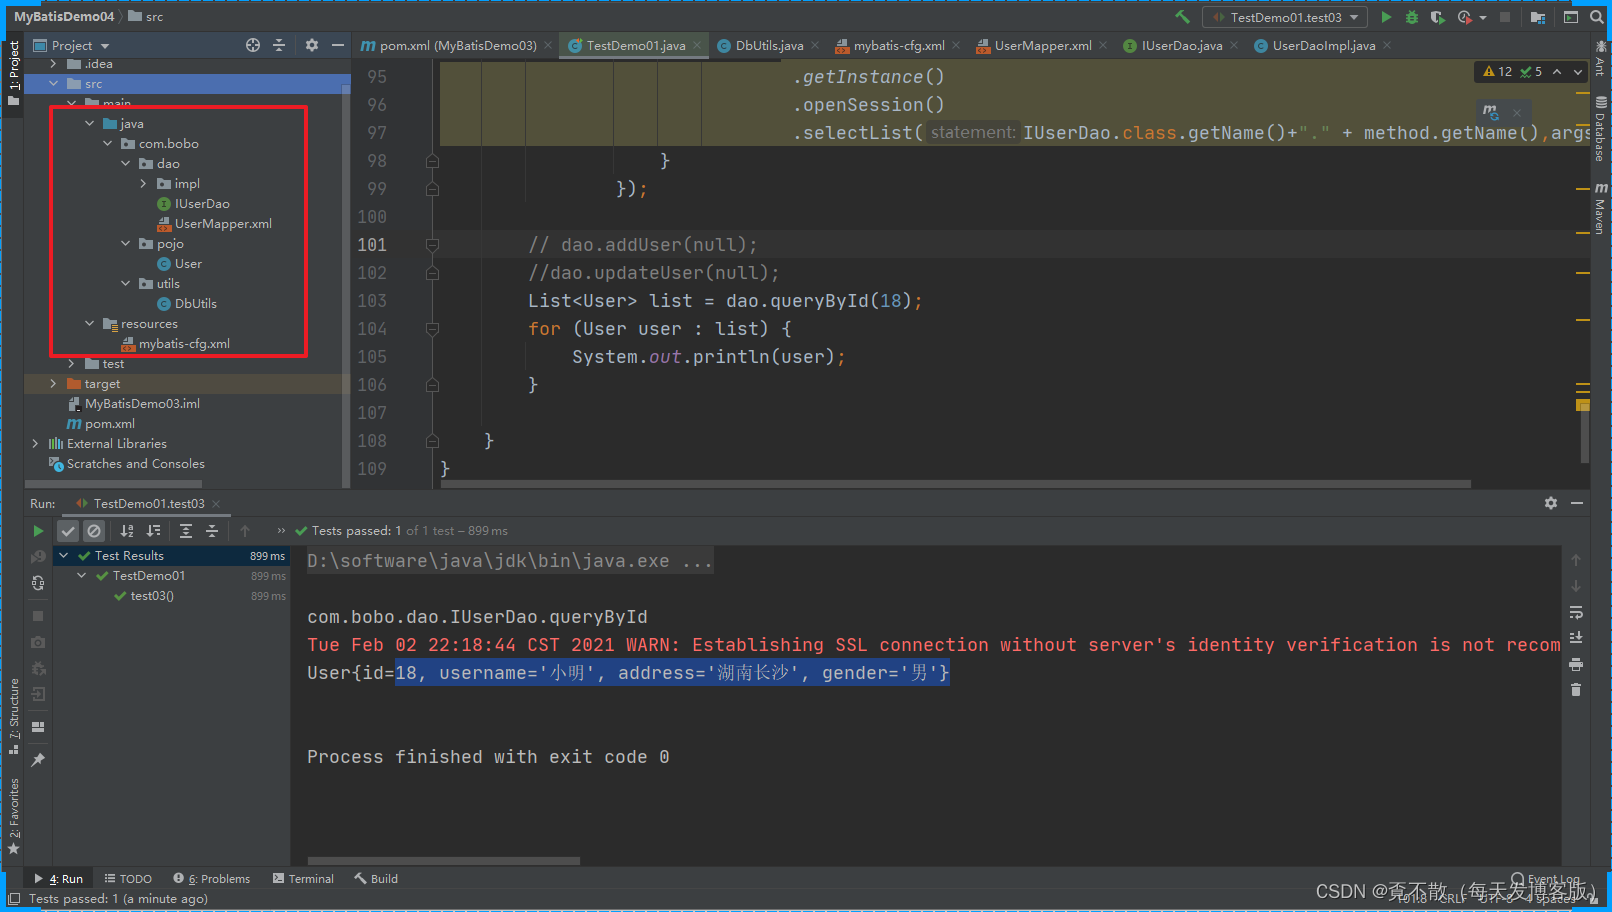Expand the External Libraries node

tap(36, 443)
